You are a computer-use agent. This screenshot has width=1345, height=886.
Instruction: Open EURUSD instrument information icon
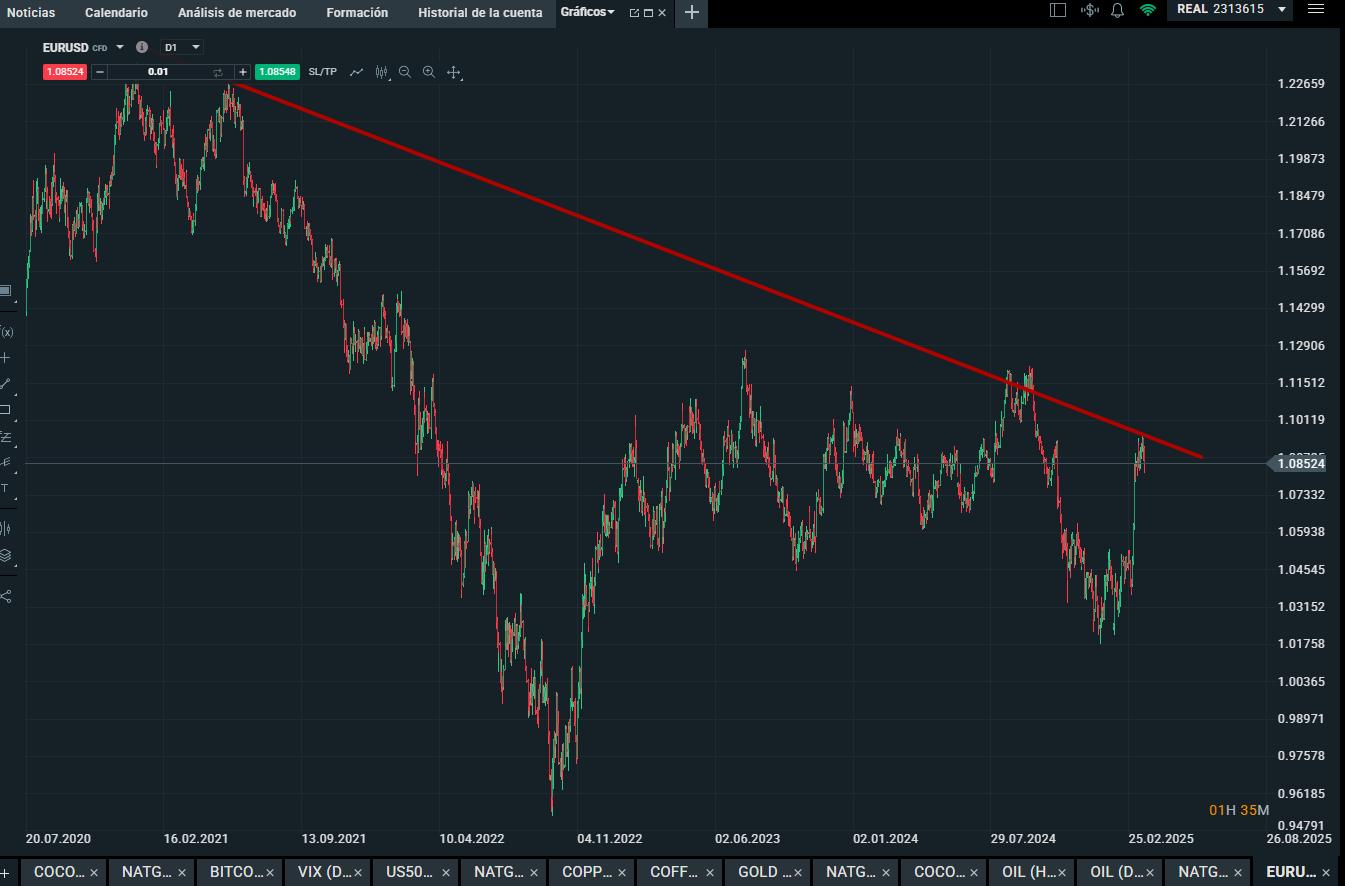142,47
